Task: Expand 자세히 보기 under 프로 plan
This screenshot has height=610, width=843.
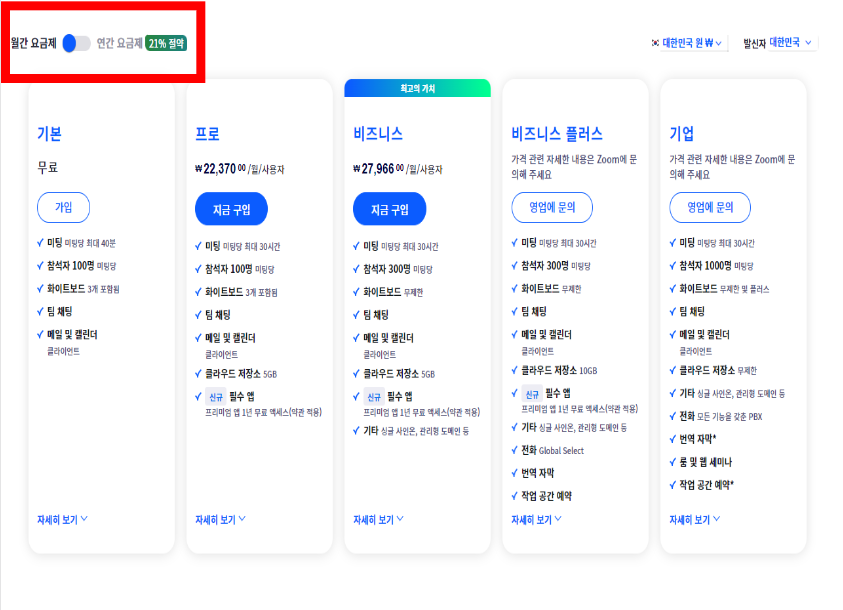Action: pyautogui.click(x=220, y=520)
